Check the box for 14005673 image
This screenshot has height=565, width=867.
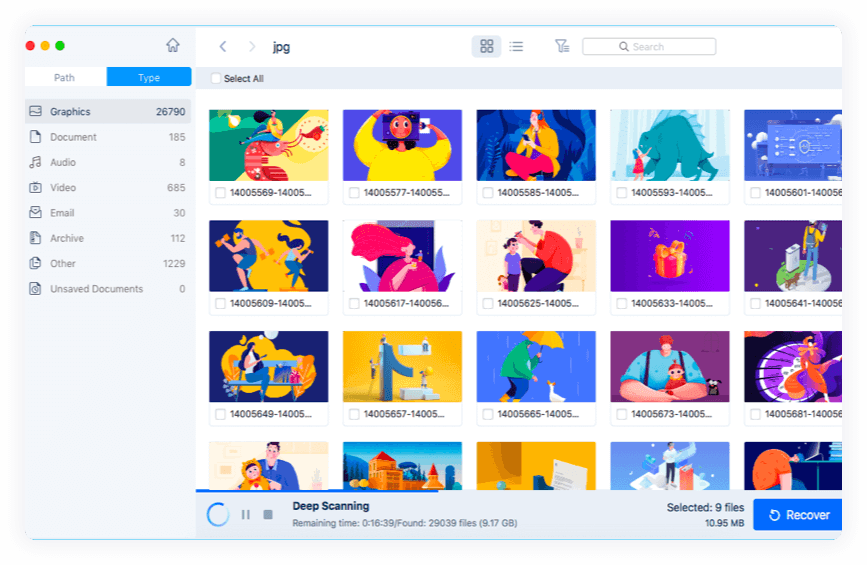point(621,414)
